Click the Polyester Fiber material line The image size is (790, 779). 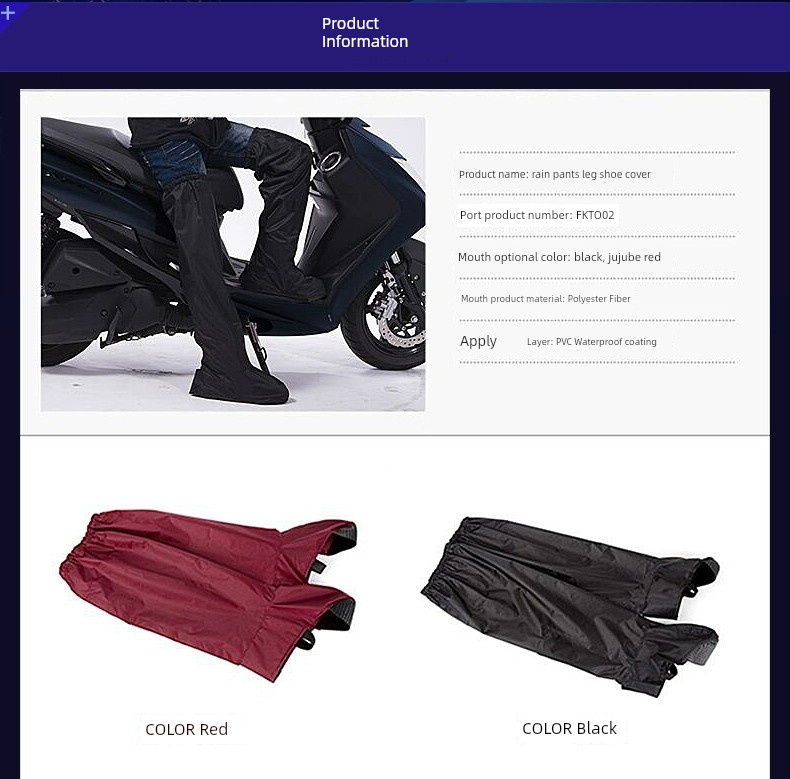point(546,299)
